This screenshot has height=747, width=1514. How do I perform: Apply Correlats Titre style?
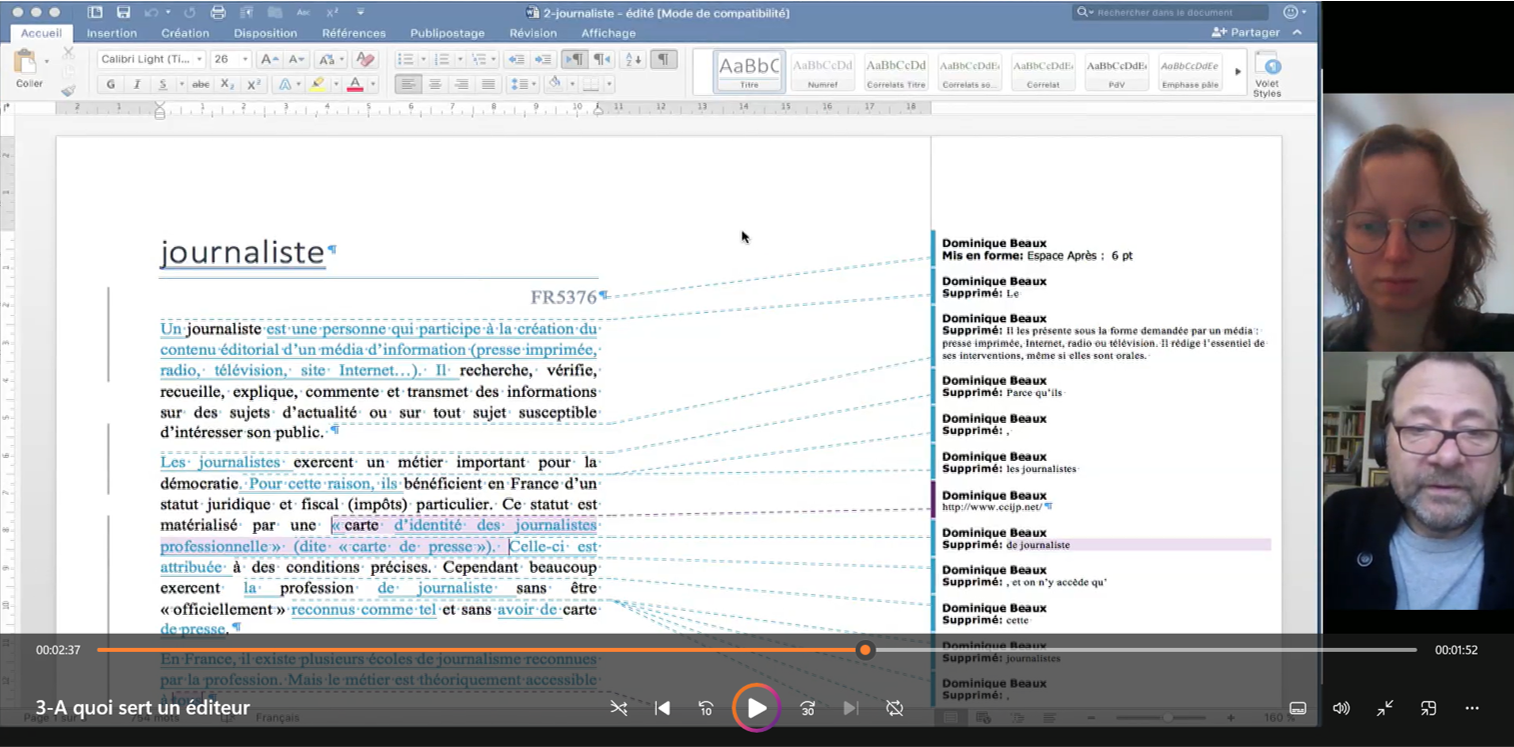896,72
